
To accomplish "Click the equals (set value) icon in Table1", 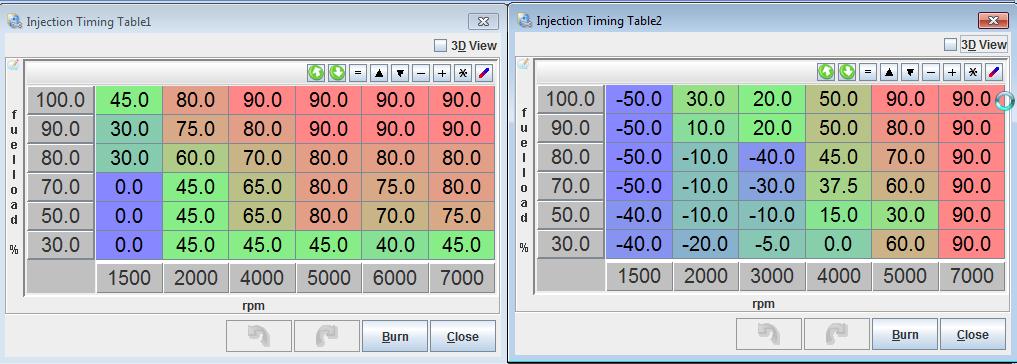I will [x=358, y=73].
